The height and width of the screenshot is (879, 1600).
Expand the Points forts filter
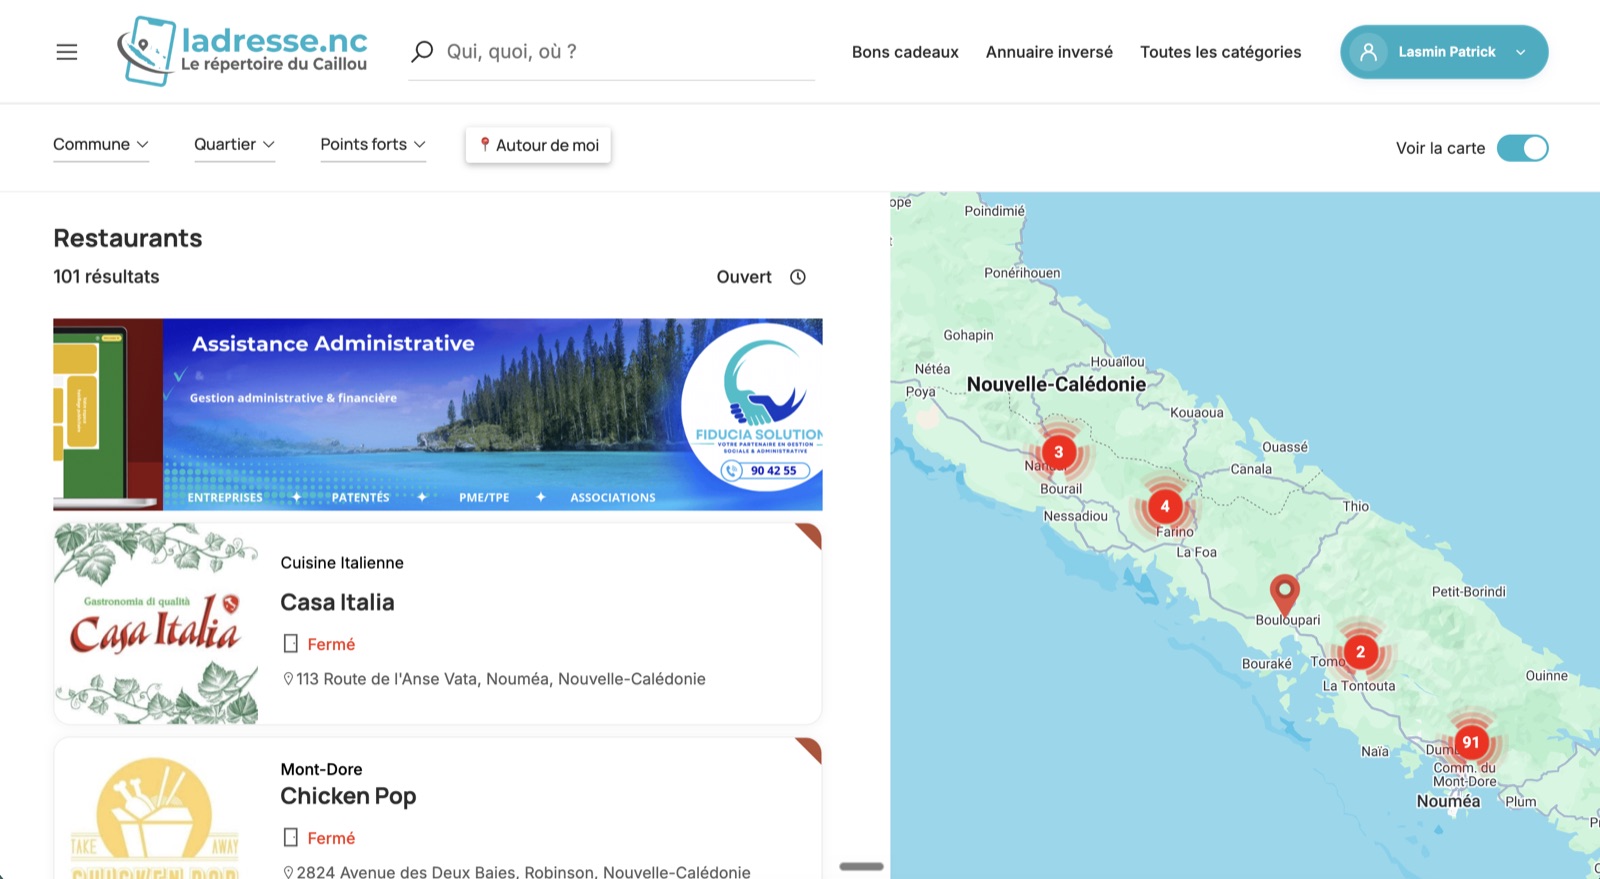(x=373, y=145)
